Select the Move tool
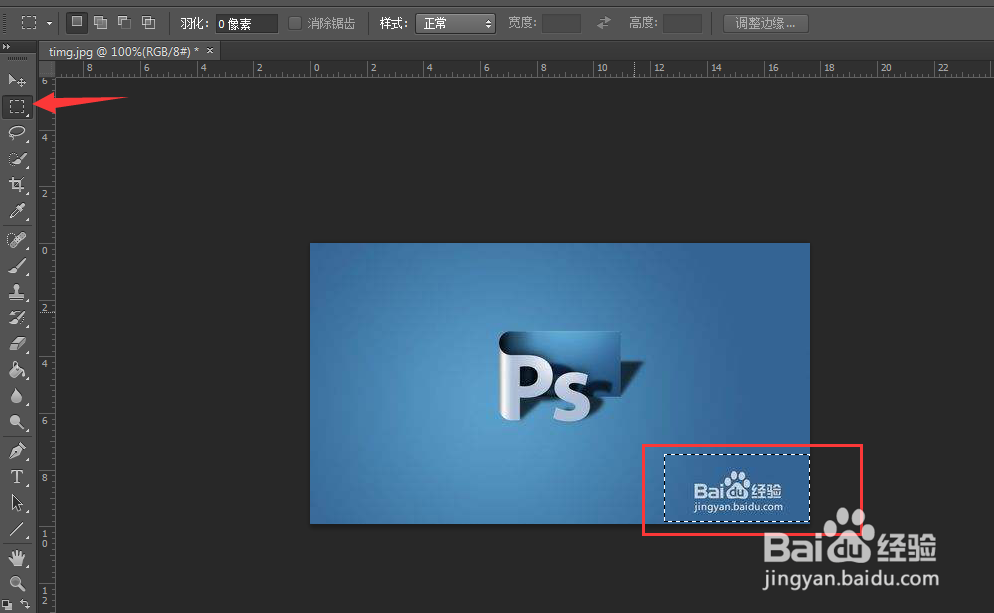This screenshot has height=613, width=994. [17, 80]
